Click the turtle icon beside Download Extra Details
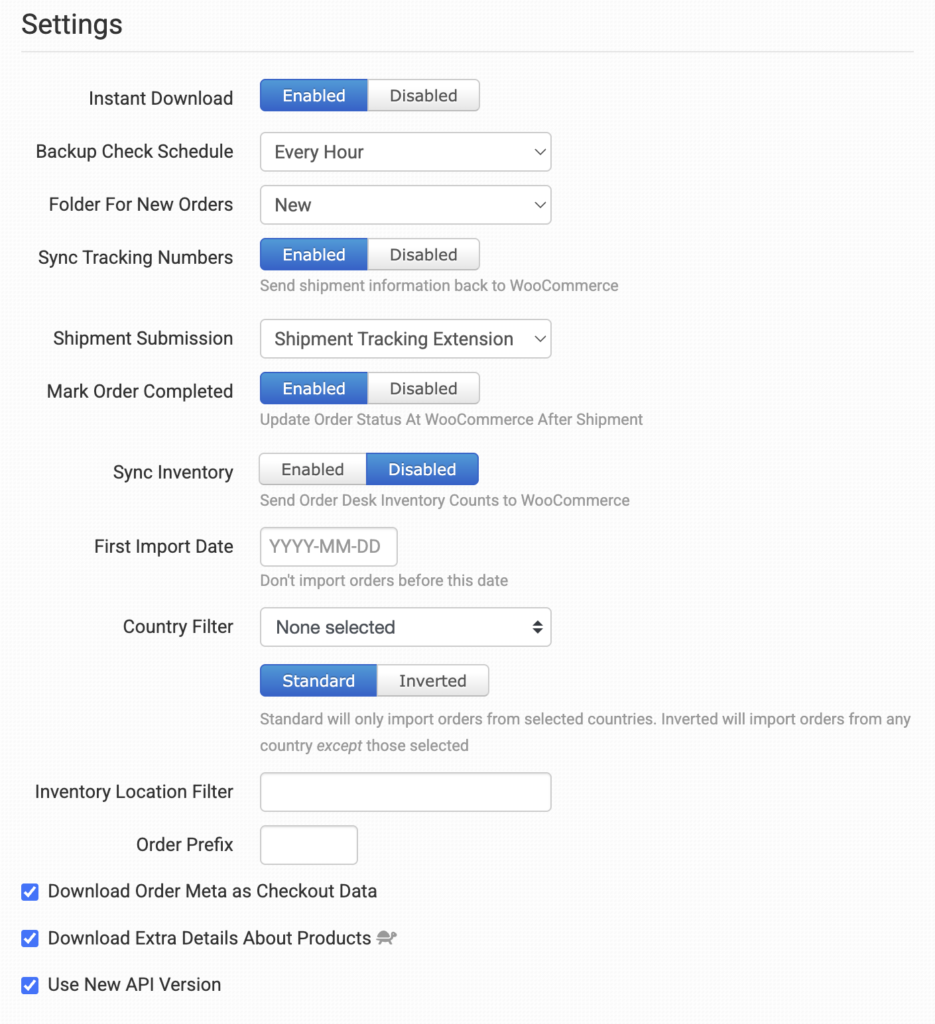Viewport: 935px width, 1024px height. point(387,938)
